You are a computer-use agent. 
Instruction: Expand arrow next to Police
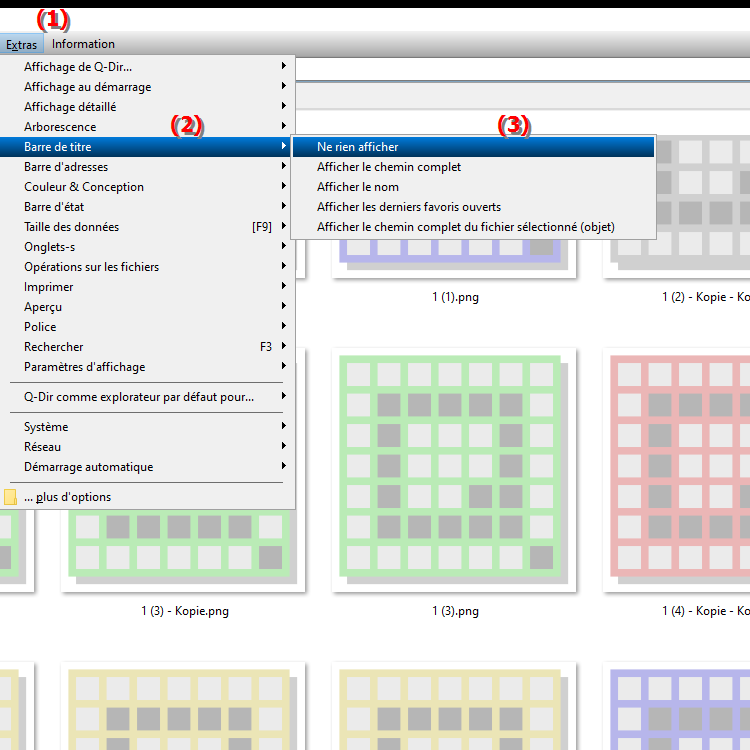284,326
